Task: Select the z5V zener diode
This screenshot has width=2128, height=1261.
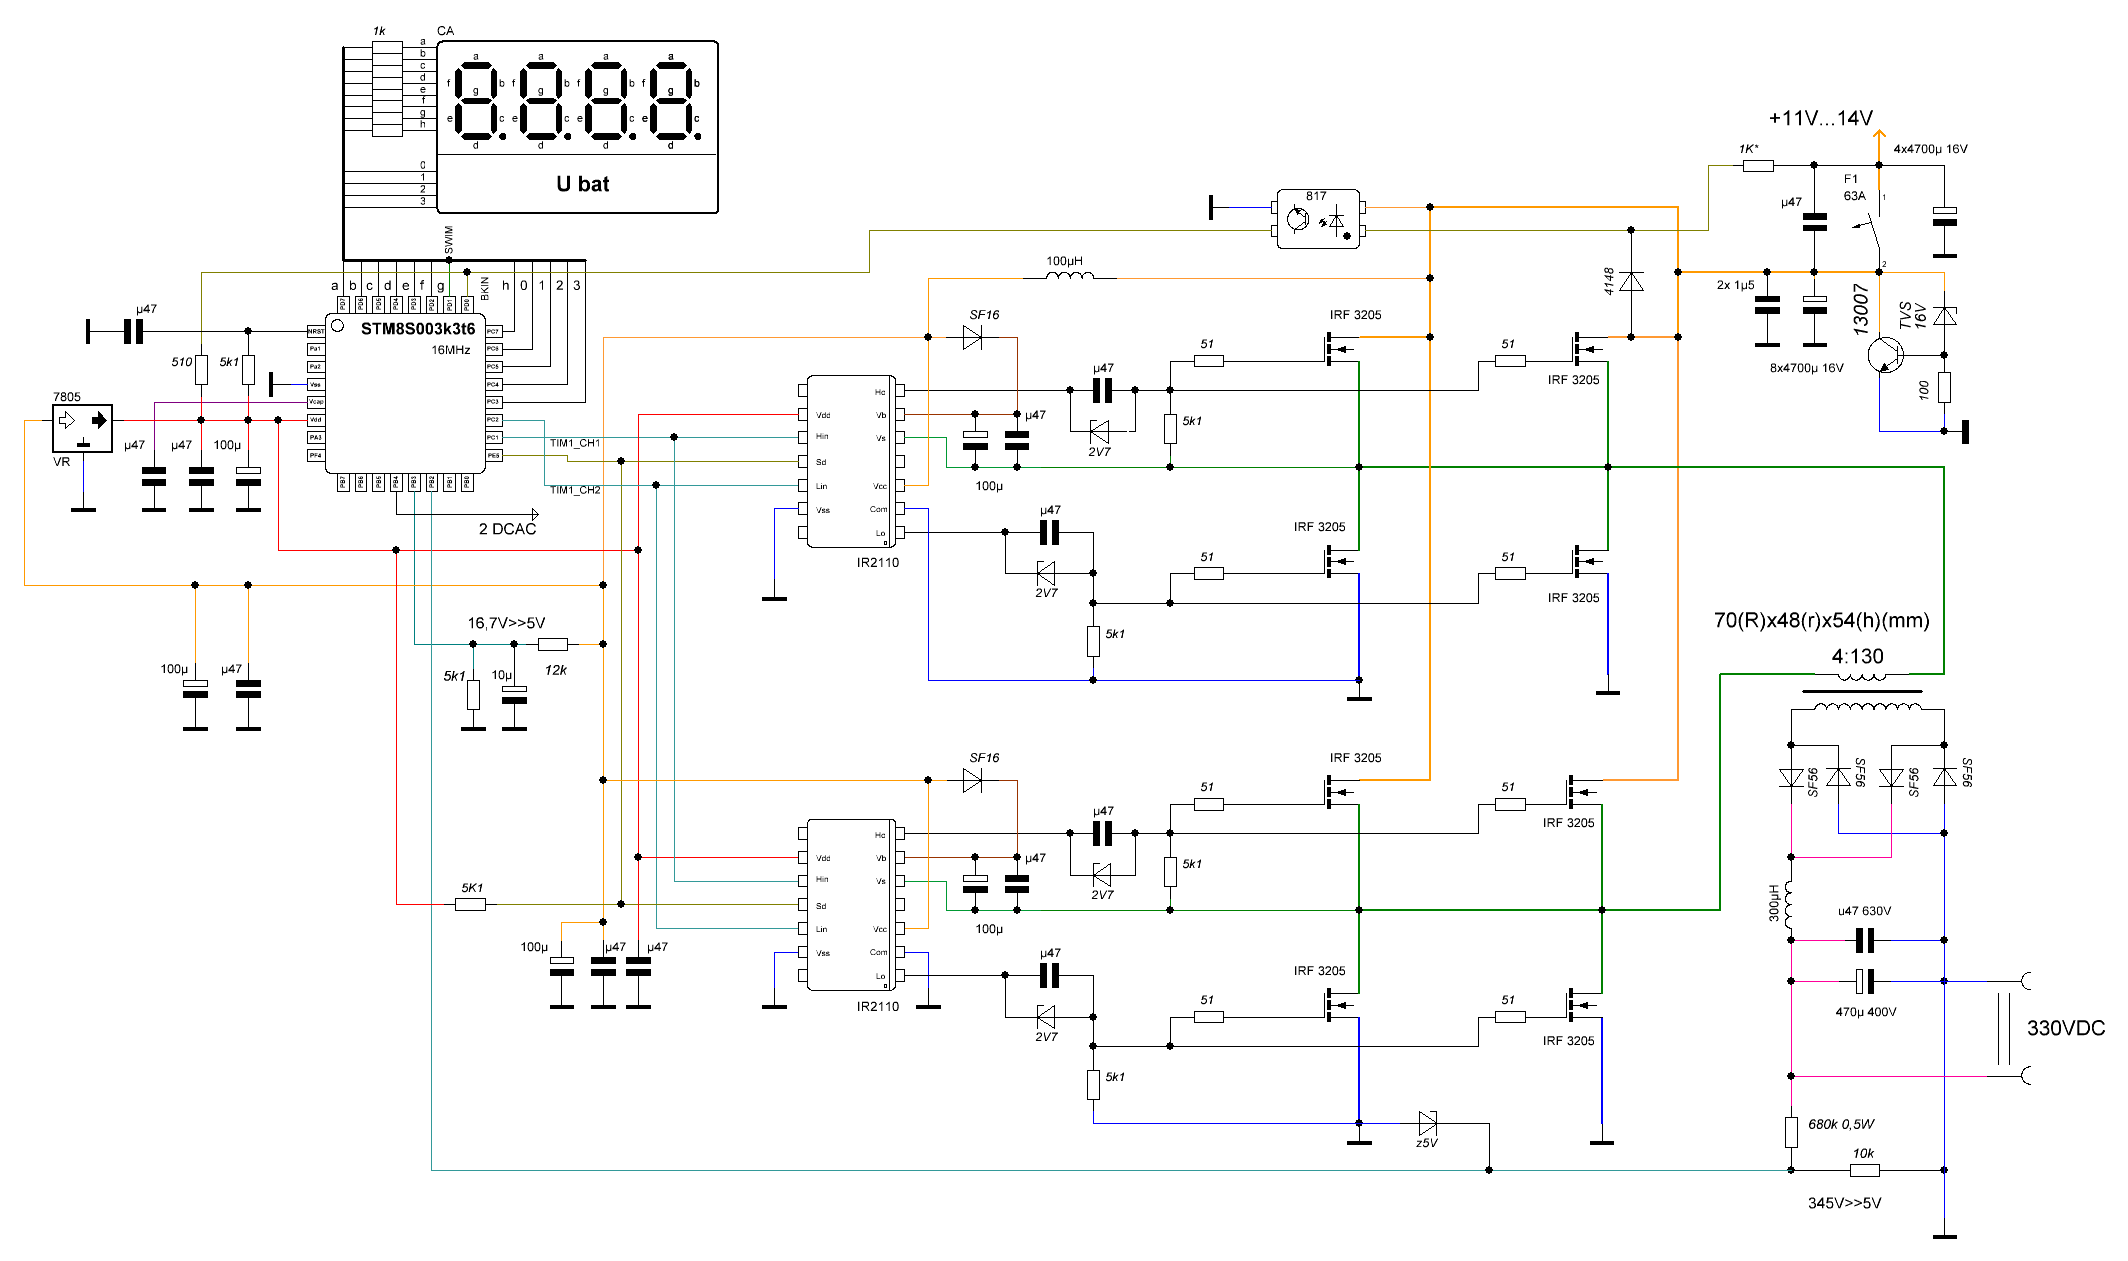Action: tap(1427, 1123)
